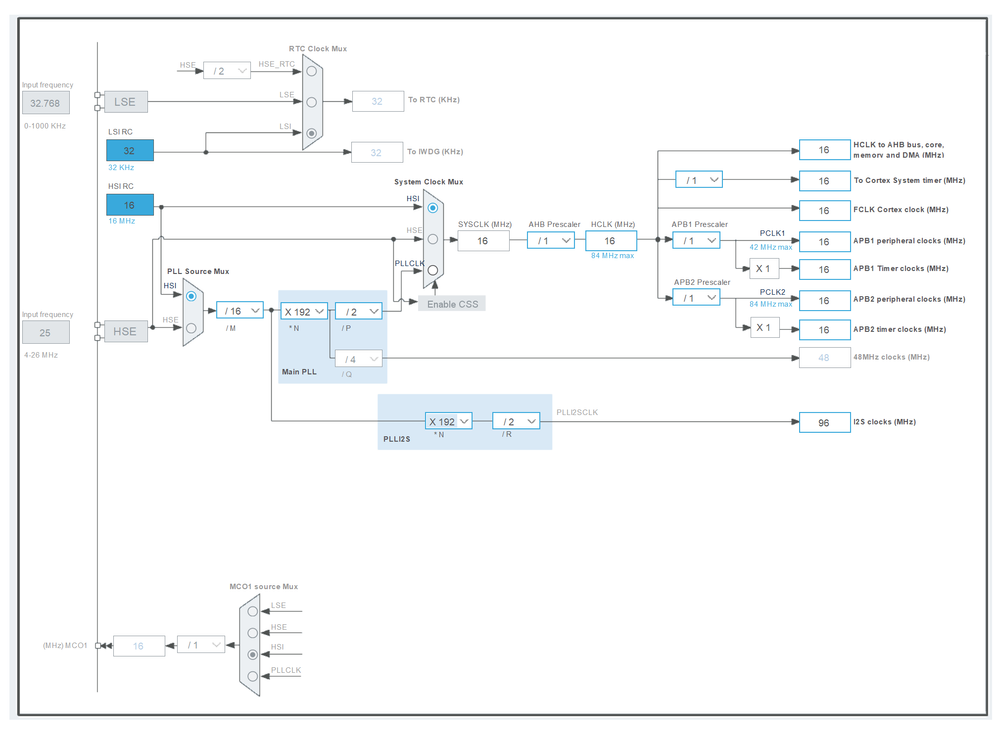Viewport: 999px width, 732px height.
Task: Open PLLI2S /2 R divider dropdown
Action: [x=516, y=421]
